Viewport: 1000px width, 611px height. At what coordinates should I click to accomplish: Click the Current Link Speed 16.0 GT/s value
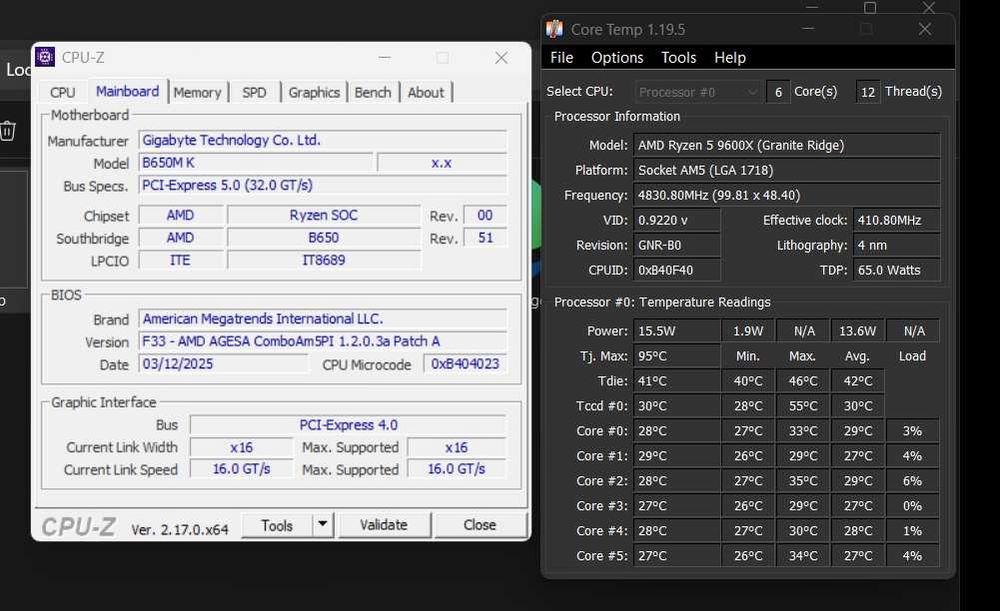pos(241,469)
